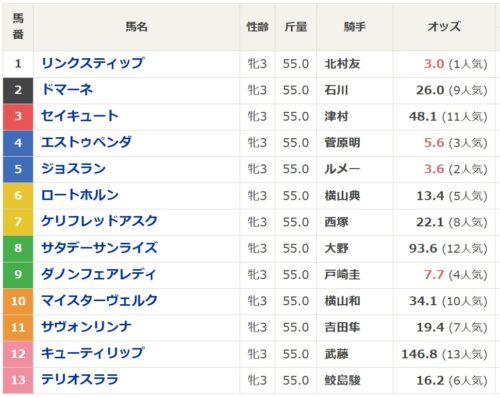Open サタデーサンライズ horse page
This screenshot has width=500, height=397.
99,248
